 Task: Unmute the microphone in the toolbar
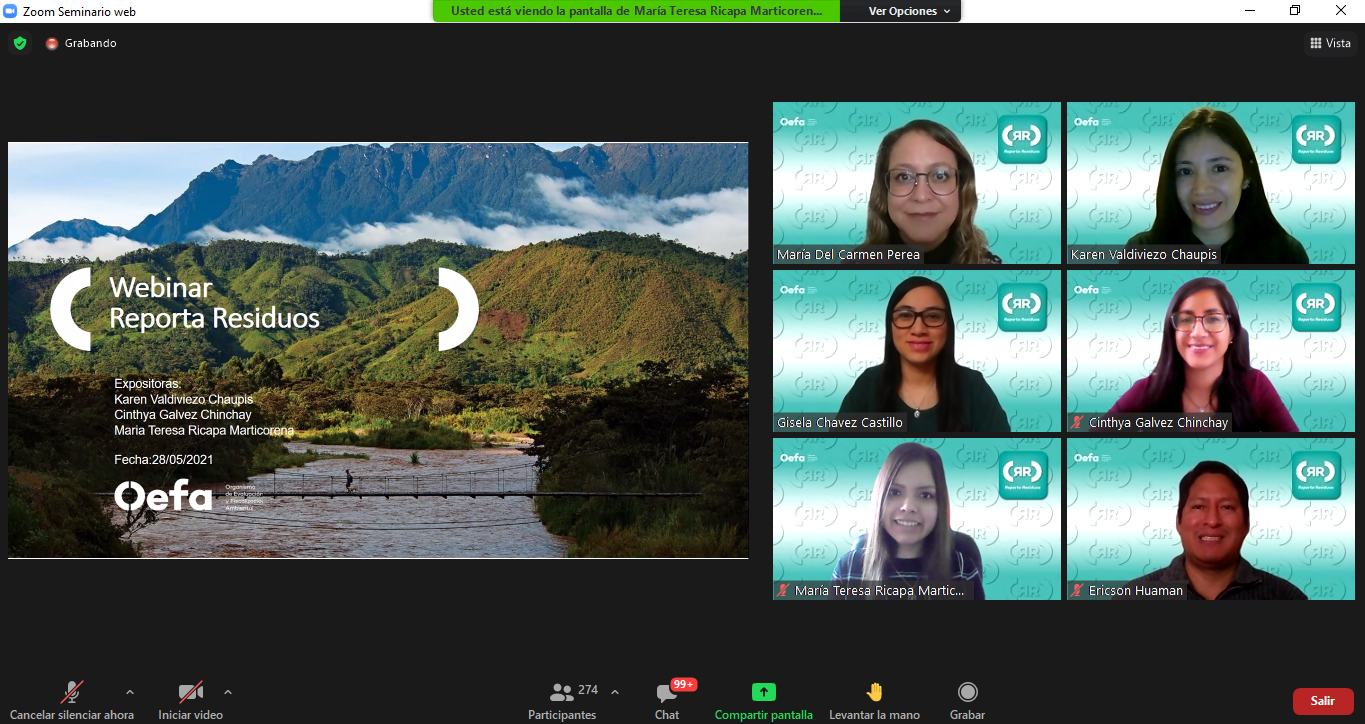[71, 692]
